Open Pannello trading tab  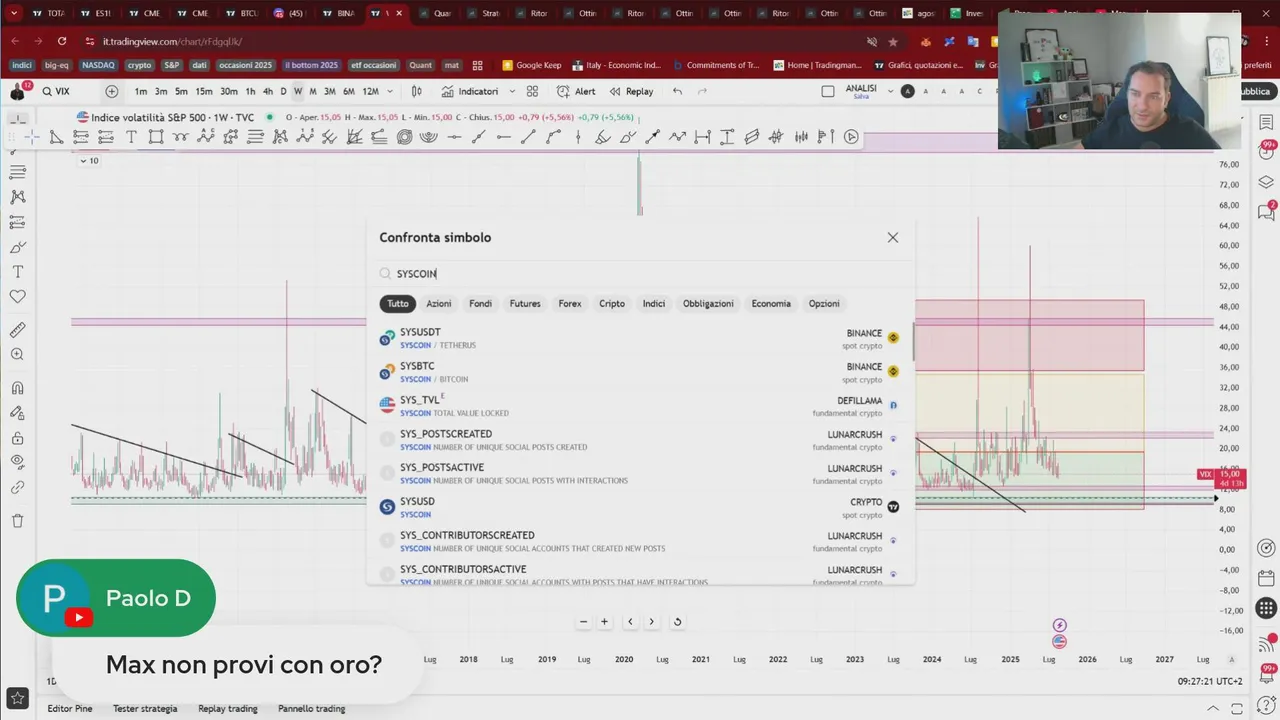pos(312,709)
